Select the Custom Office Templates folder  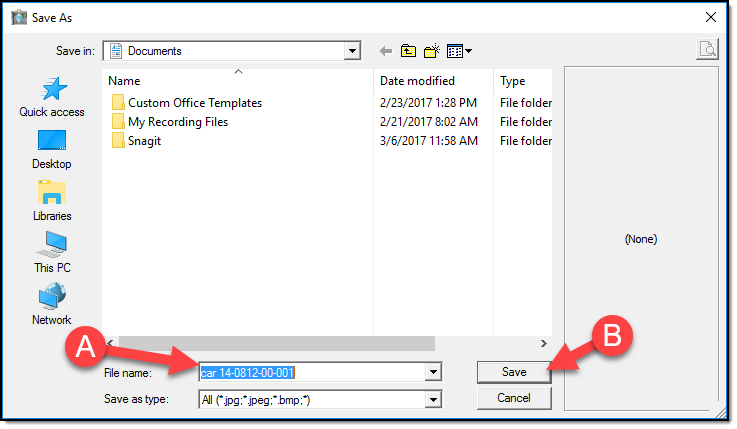pos(194,103)
